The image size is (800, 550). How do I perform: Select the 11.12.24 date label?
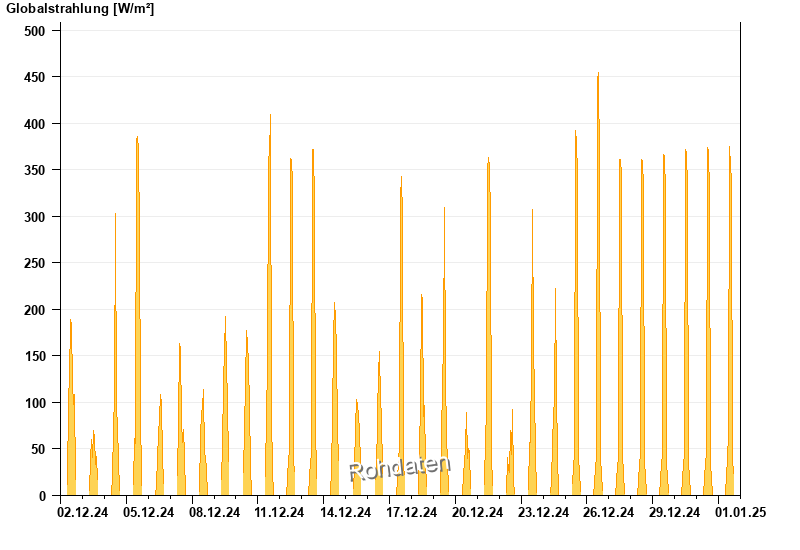tap(279, 512)
